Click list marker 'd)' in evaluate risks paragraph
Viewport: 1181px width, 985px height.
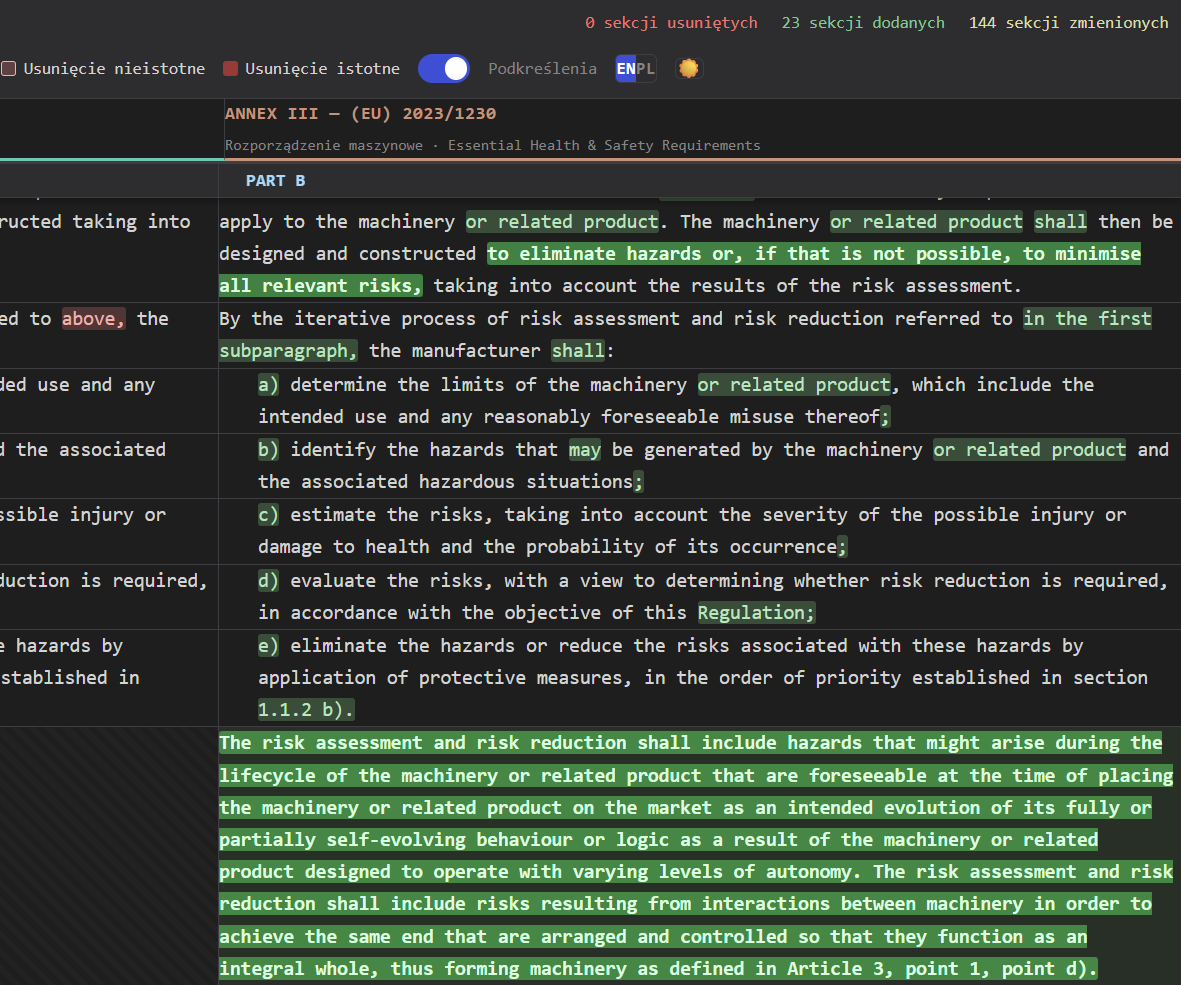[x=268, y=581]
